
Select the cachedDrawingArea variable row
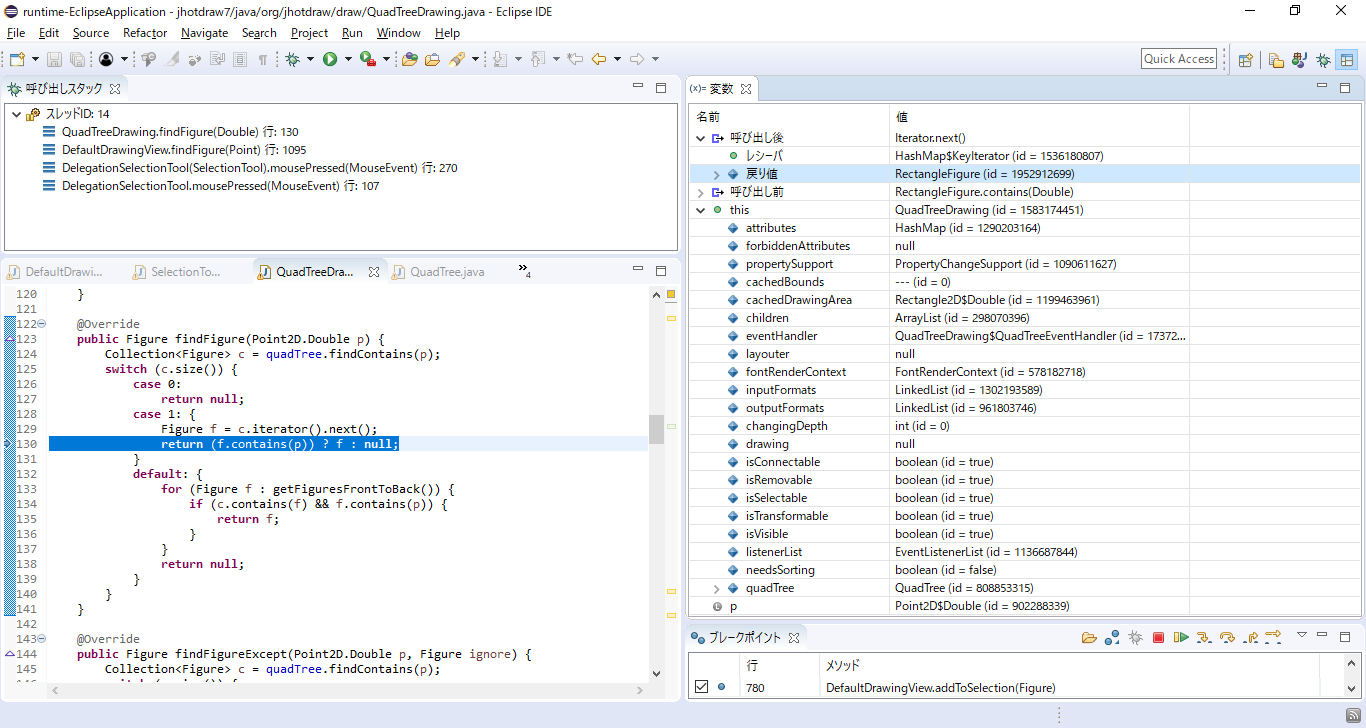(x=1024, y=300)
